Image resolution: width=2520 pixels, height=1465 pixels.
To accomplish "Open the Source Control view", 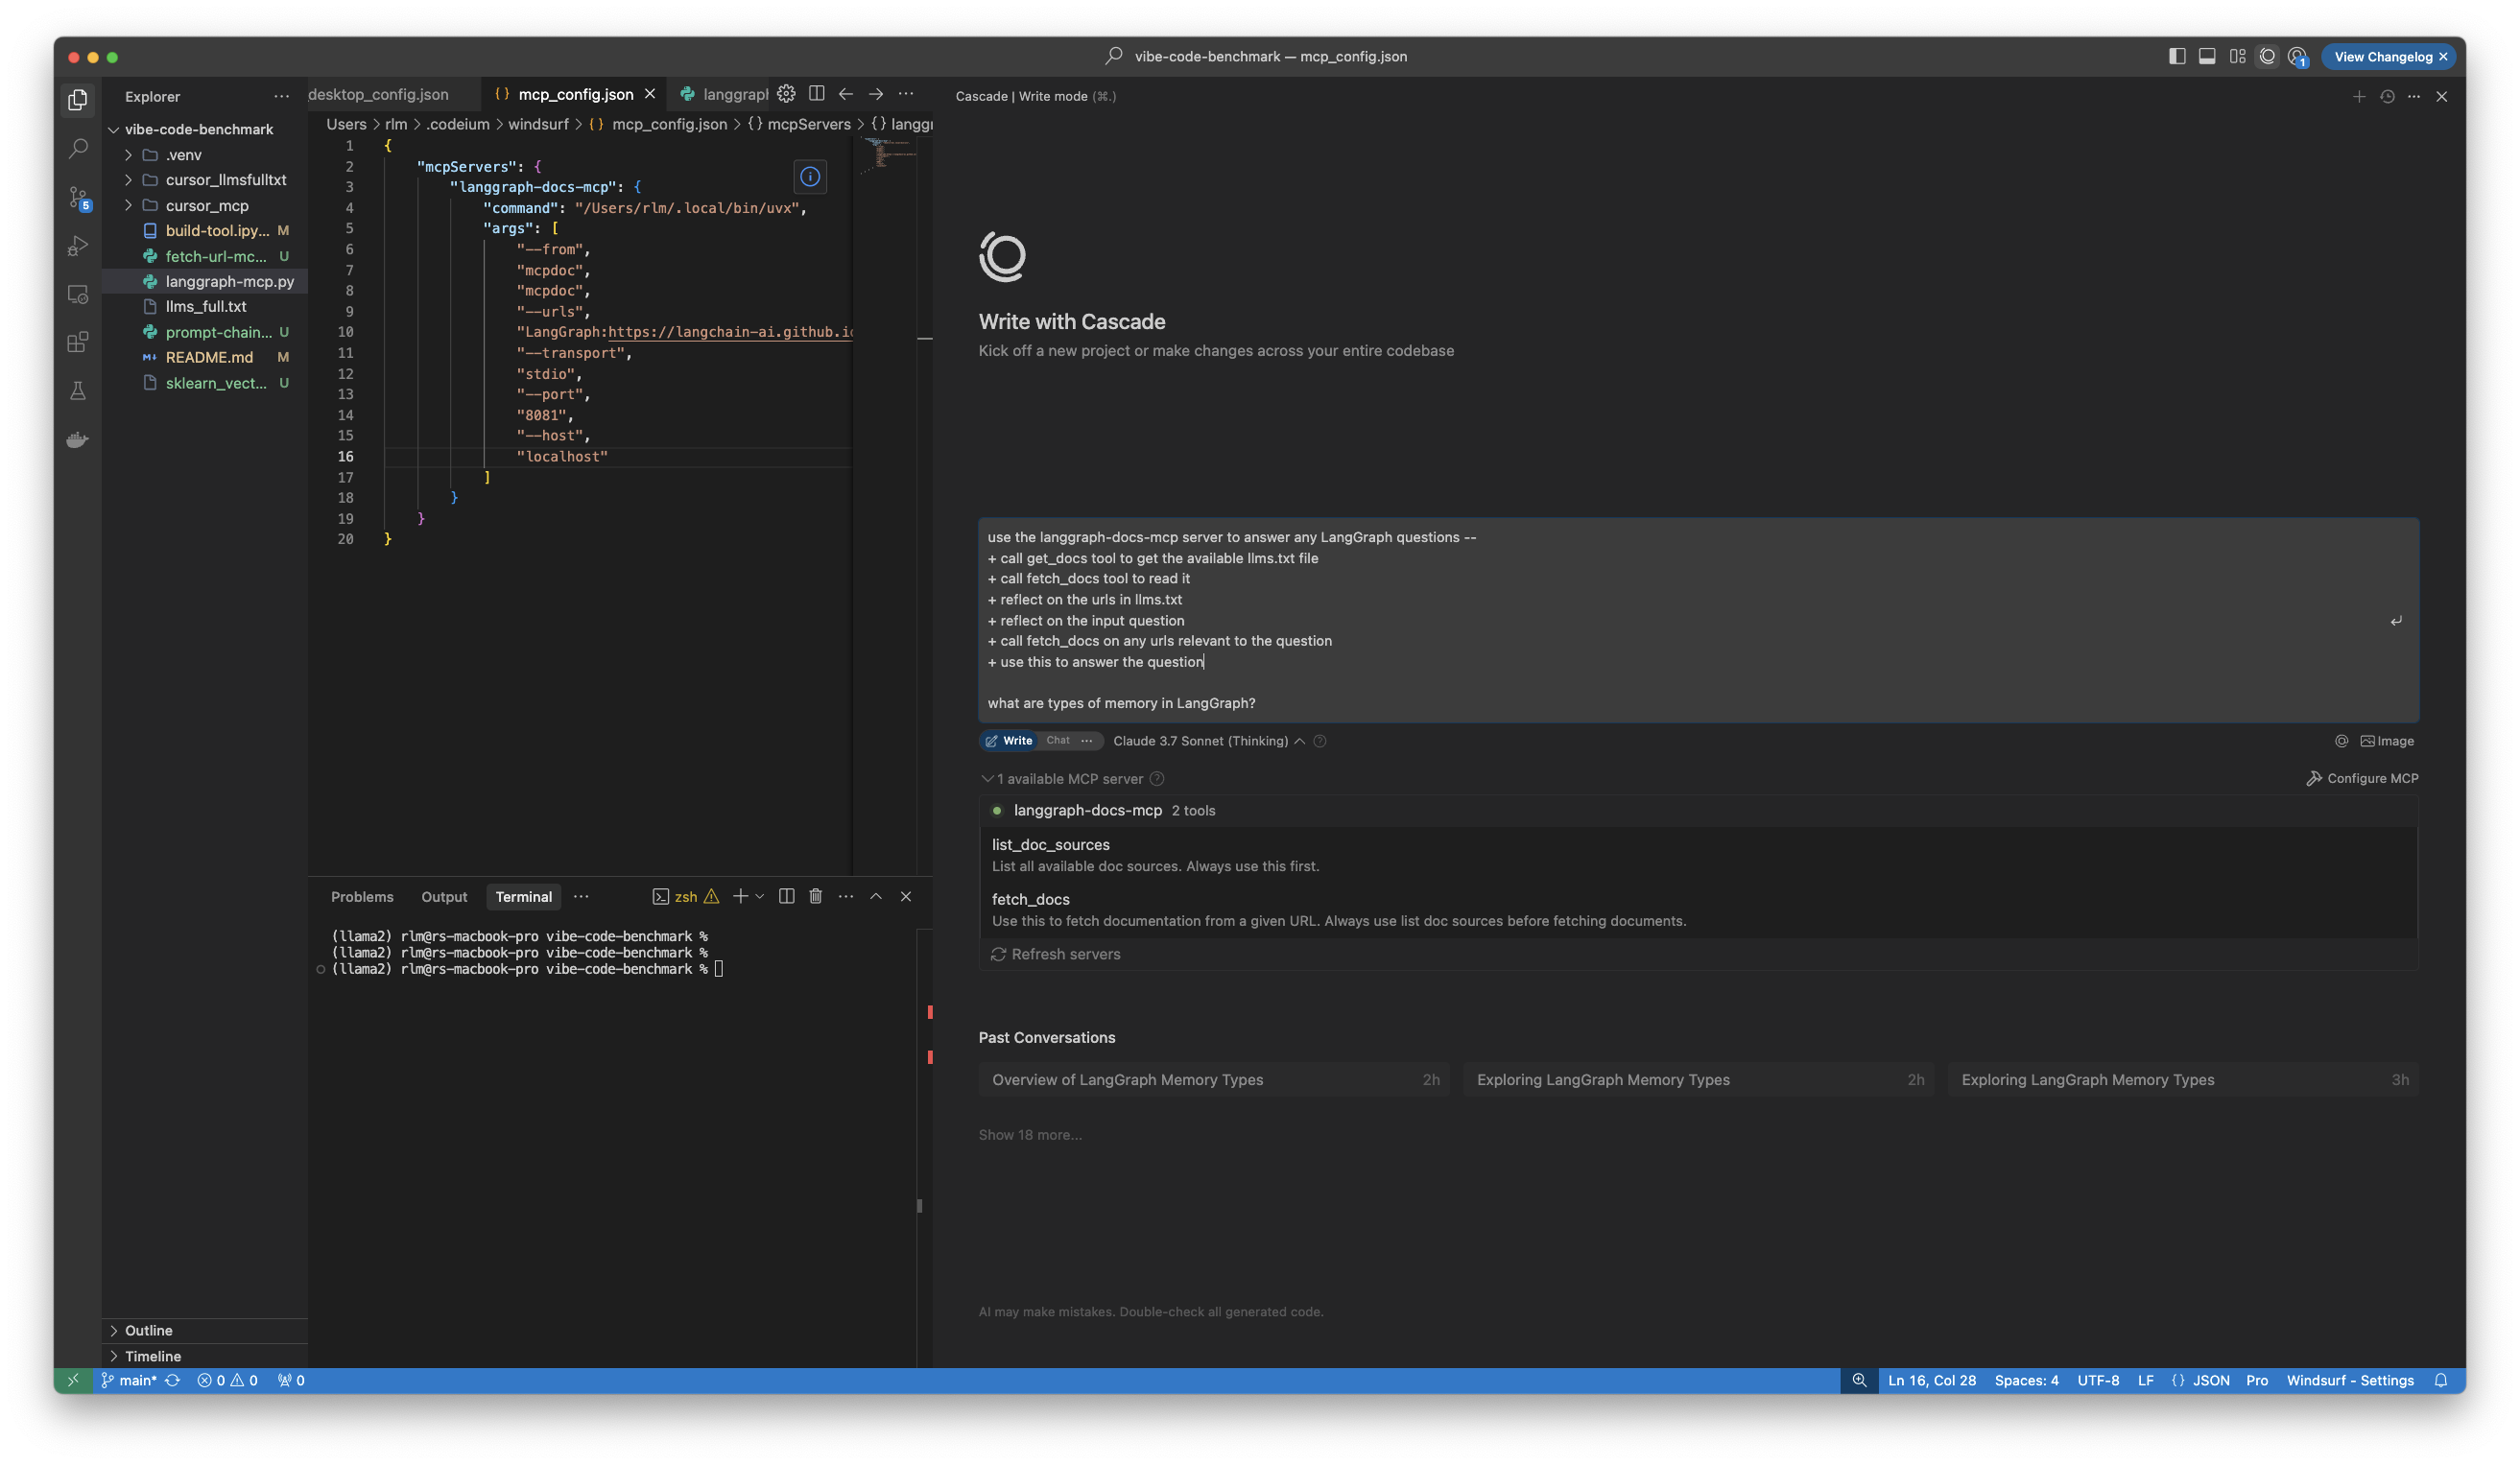I will coord(78,197).
